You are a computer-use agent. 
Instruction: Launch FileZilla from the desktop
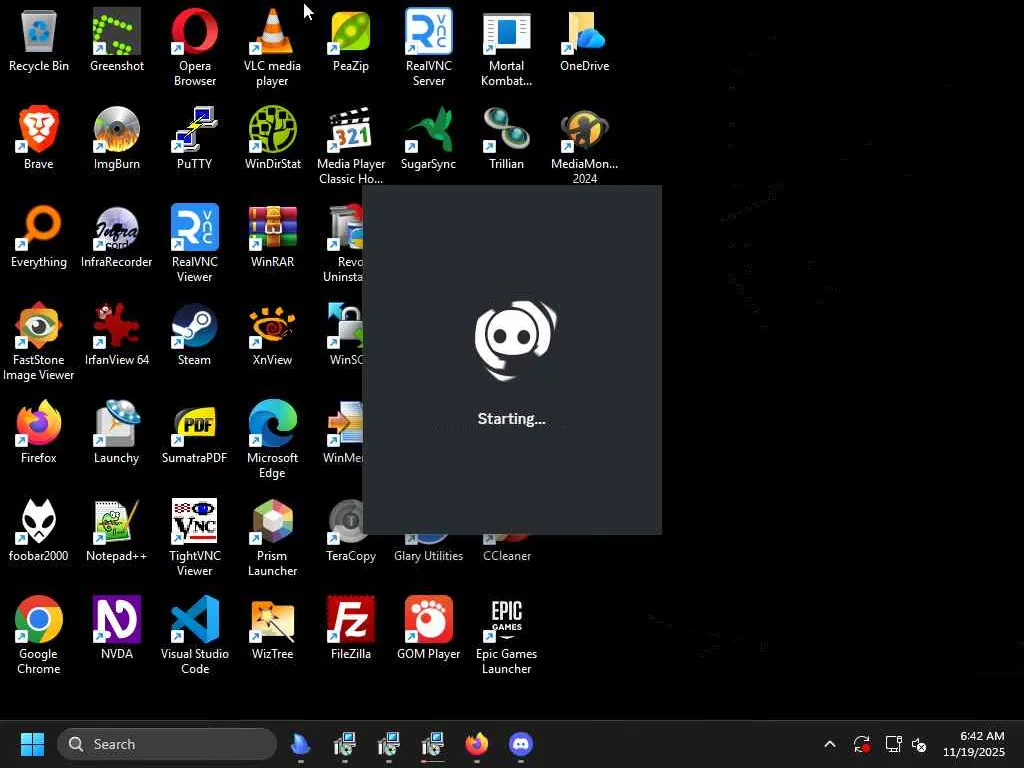pyautogui.click(x=351, y=628)
